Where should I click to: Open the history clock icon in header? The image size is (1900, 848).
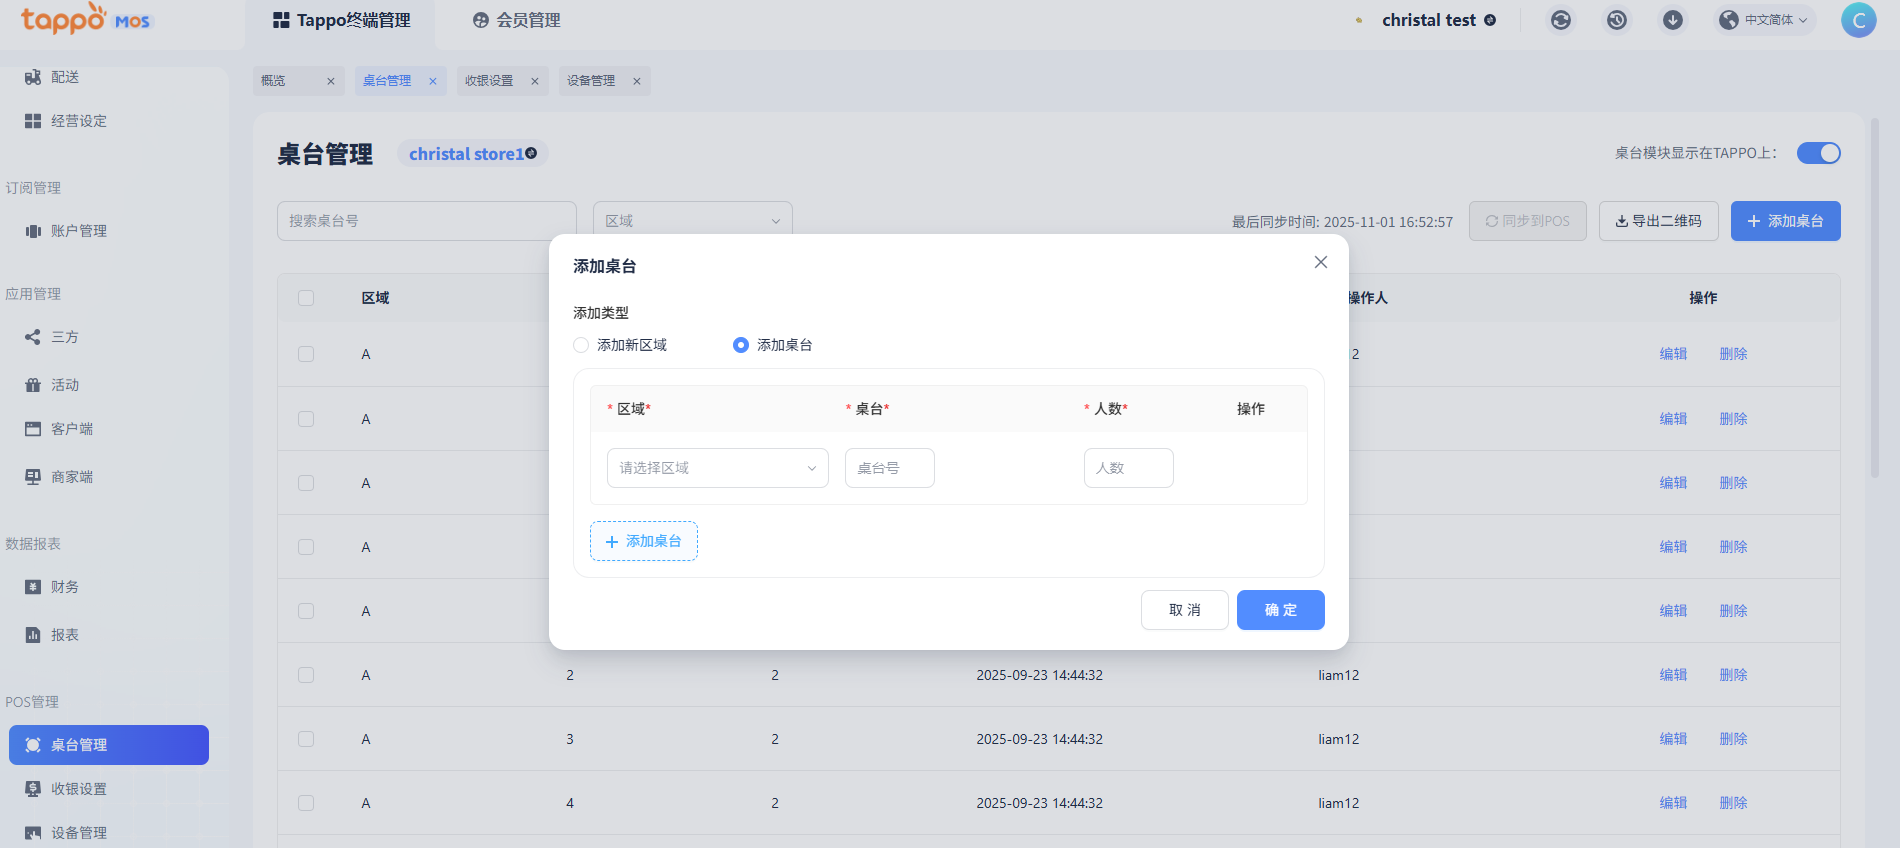pos(1616,20)
